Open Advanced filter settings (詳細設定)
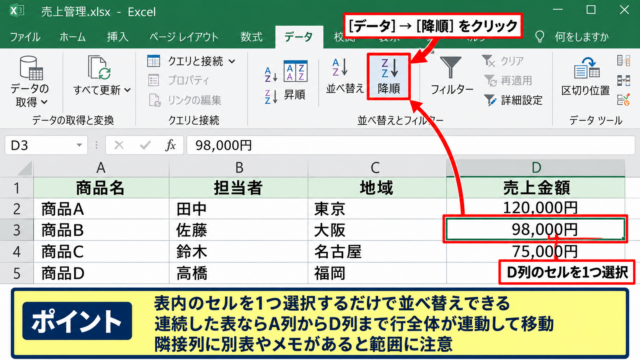The width and height of the screenshot is (640, 360). point(513,100)
